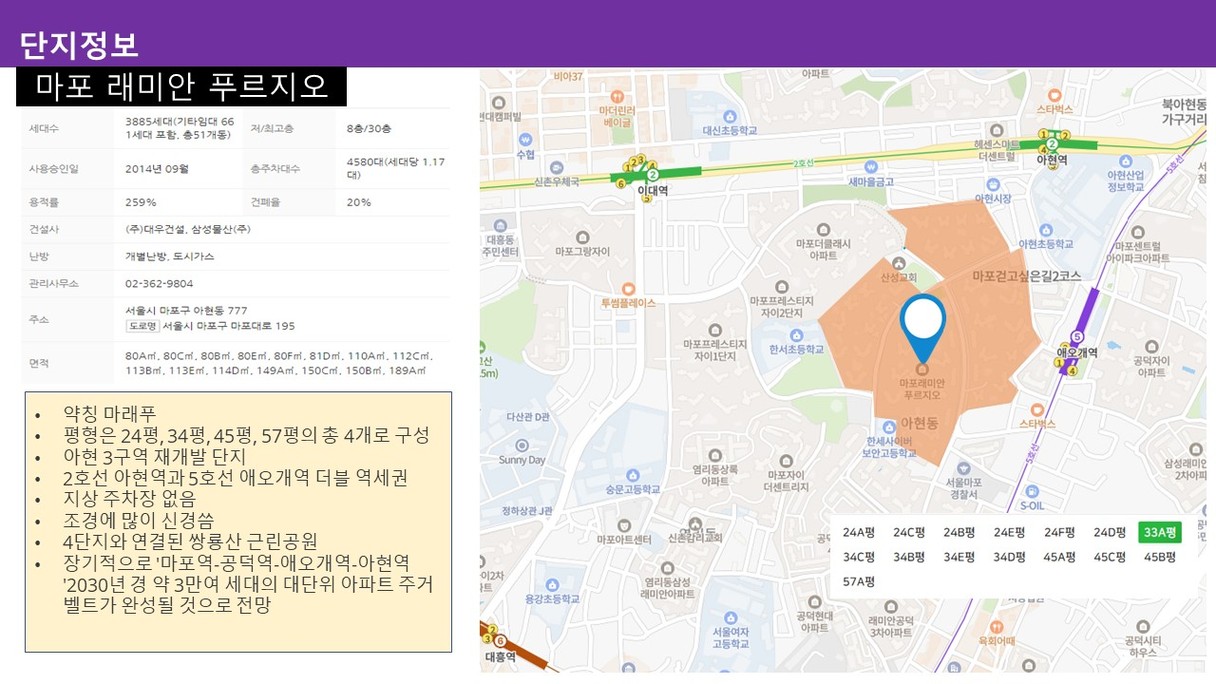Viewport: 1216px width, 684px height.
Task: Pick the 45B평 size option
Action: [1159, 557]
